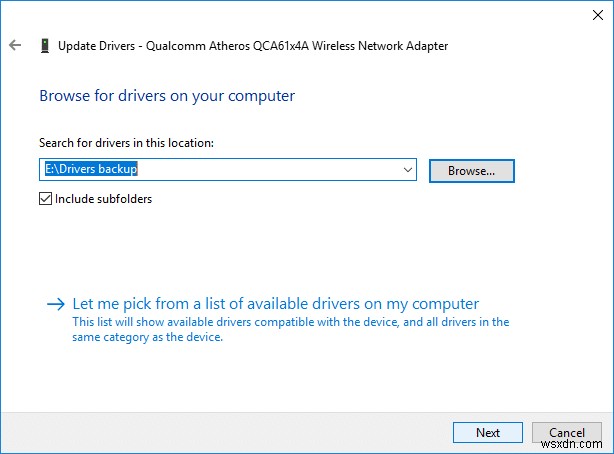Click blank area of the title bar
This screenshot has height=454, width=614.
click(x=300, y=14)
